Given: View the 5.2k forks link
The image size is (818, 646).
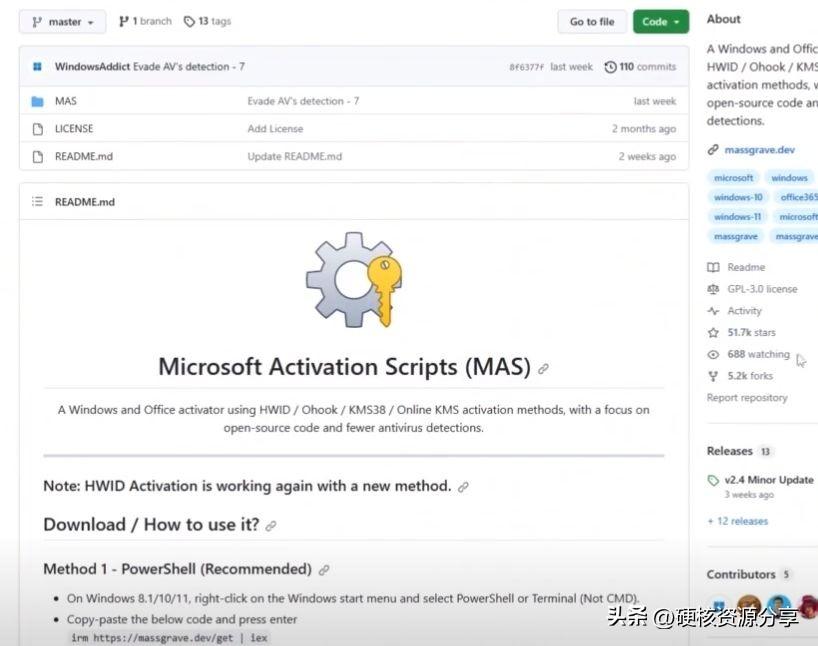Looking at the screenshot, I should coord(750,376).
